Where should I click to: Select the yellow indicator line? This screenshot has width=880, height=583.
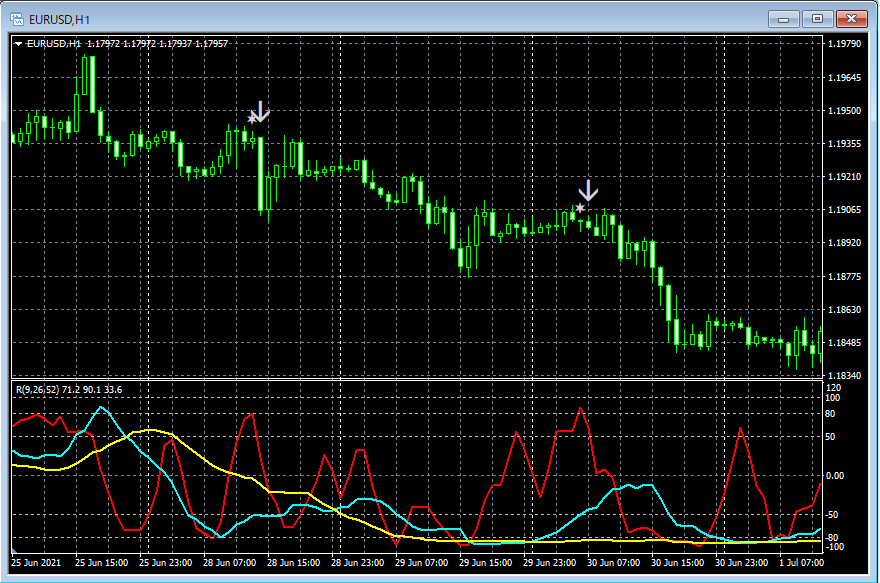(x=150, y=430)
